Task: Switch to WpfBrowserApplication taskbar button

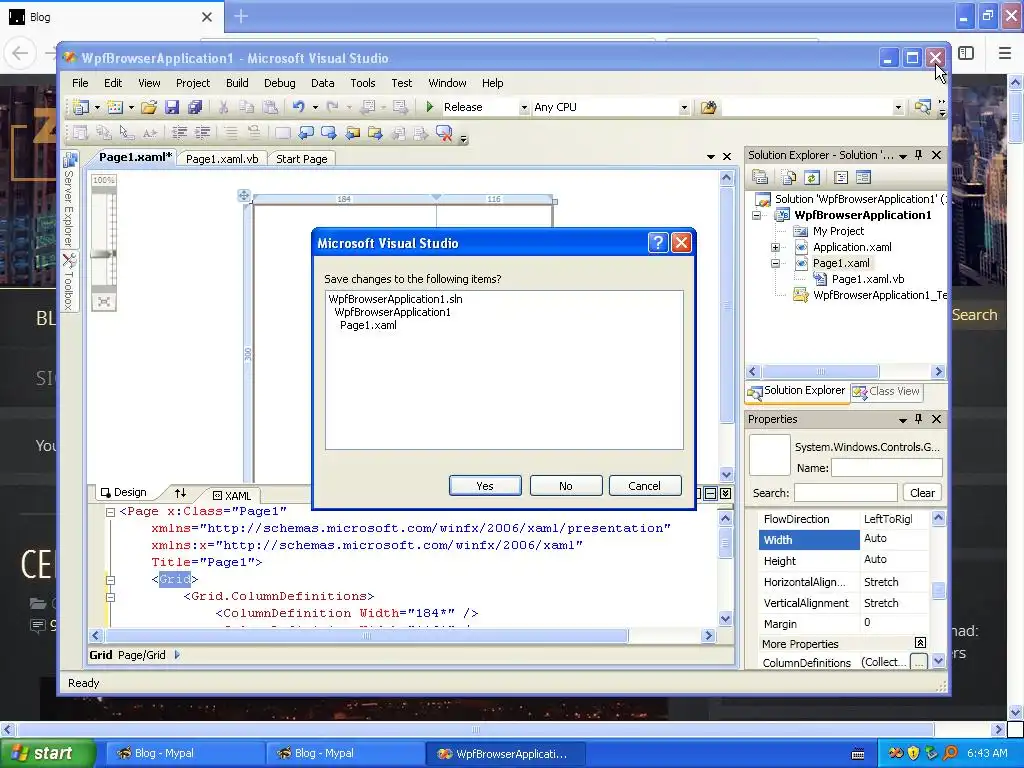Action: (505, 754)
